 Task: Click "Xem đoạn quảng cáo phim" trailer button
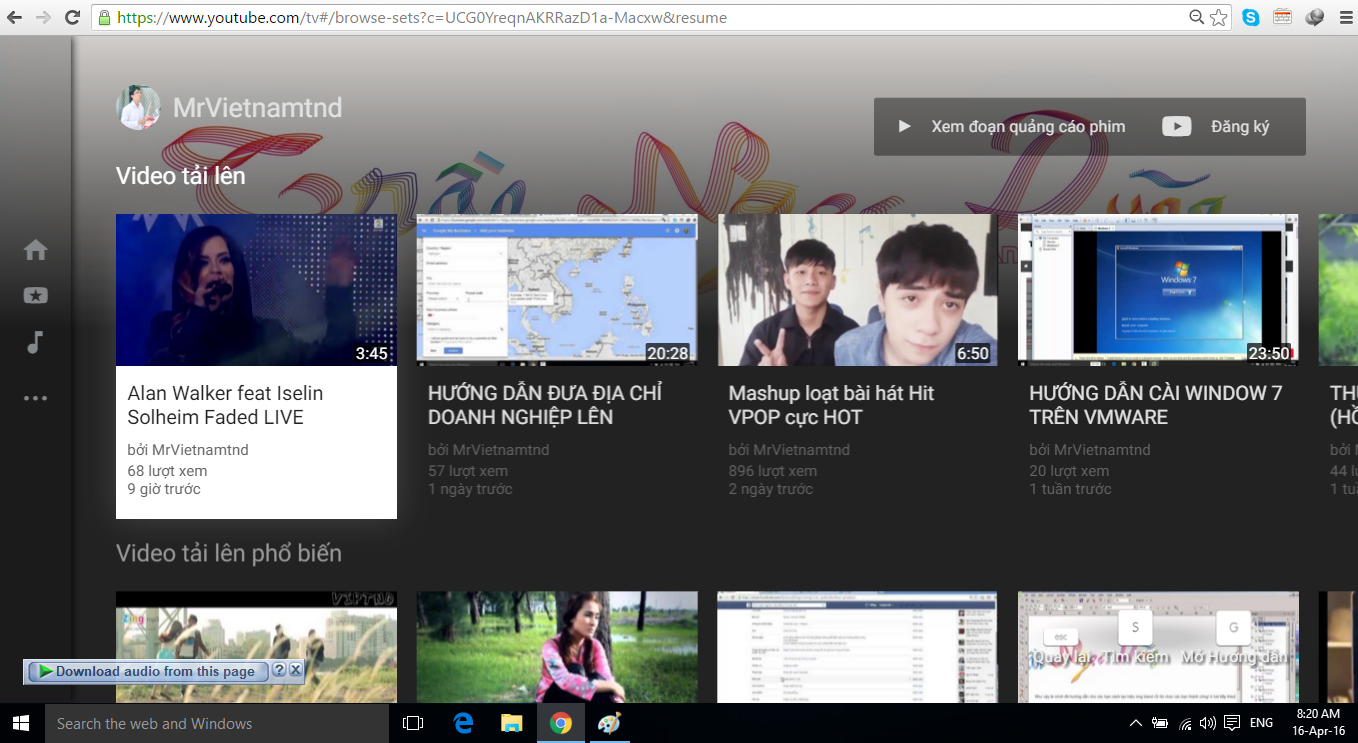(1011, 127)
